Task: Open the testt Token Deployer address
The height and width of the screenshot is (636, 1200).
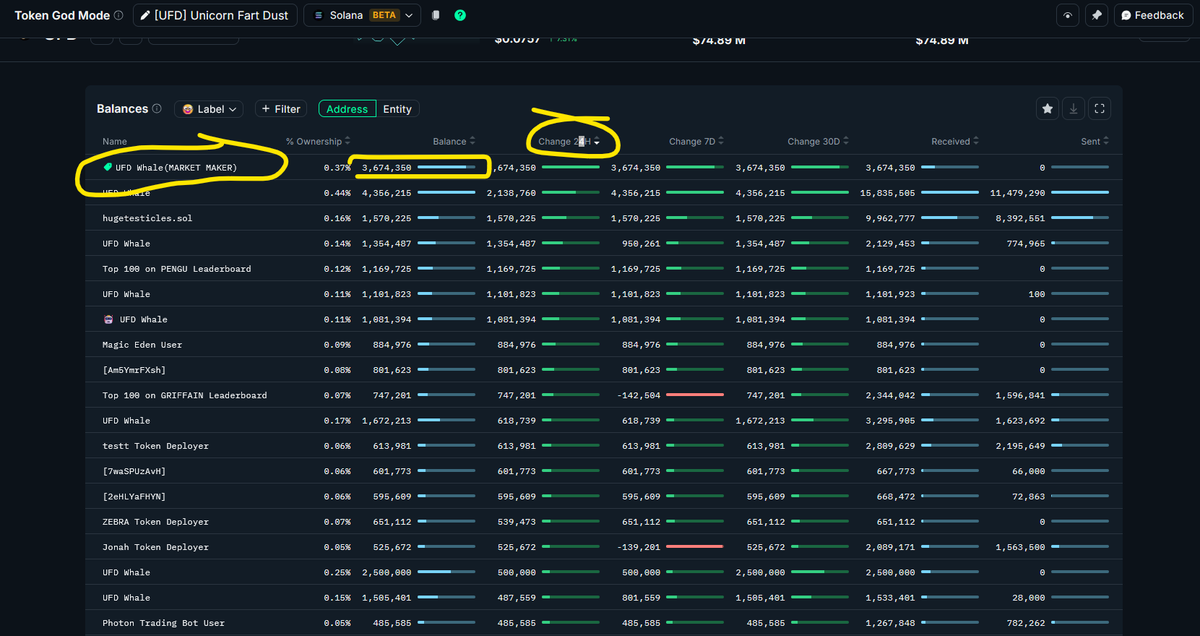Action: click(x=155, y=446)
